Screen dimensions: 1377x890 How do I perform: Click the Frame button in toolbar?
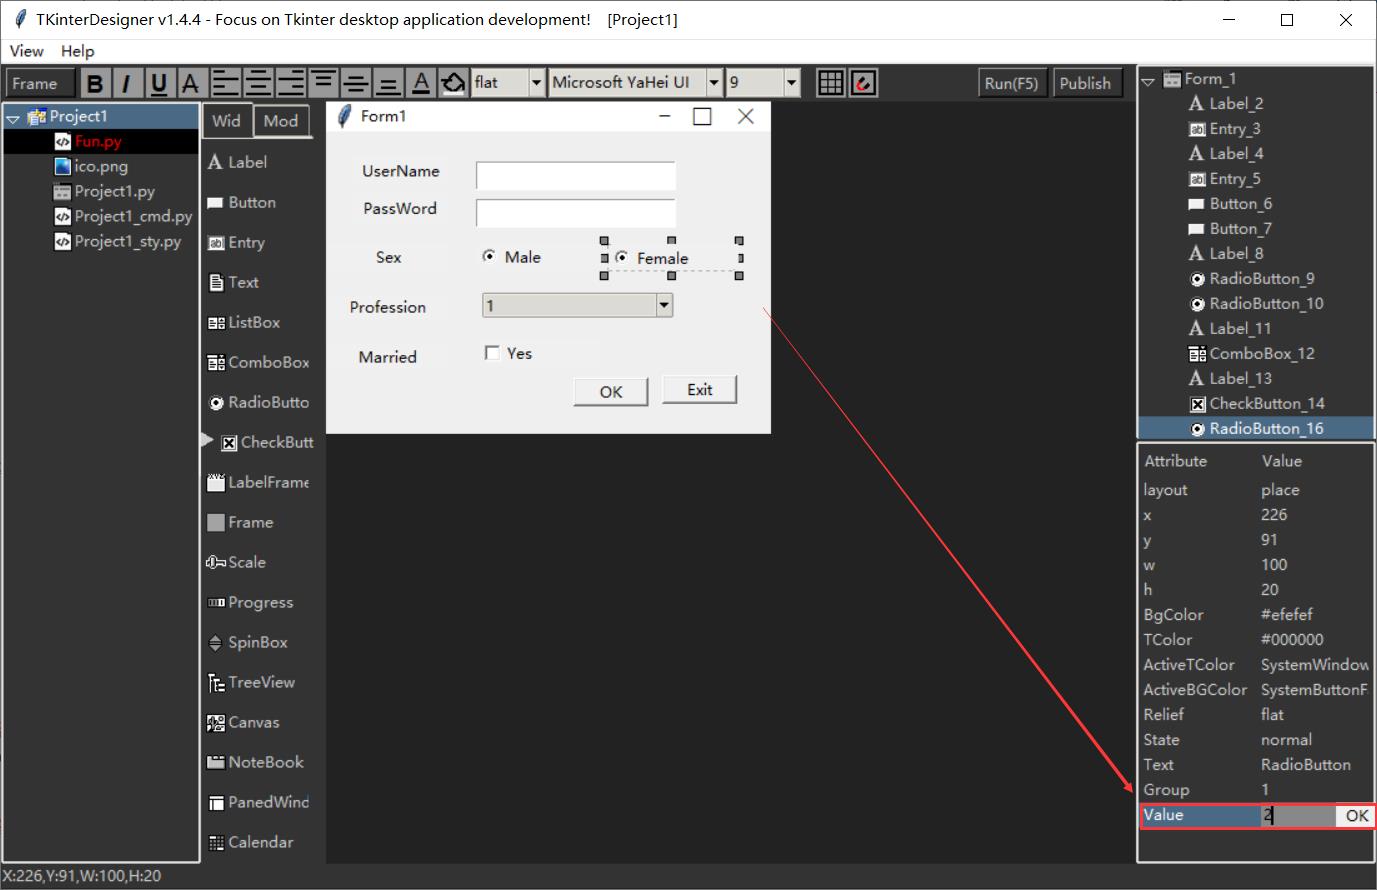click(40, 83)
